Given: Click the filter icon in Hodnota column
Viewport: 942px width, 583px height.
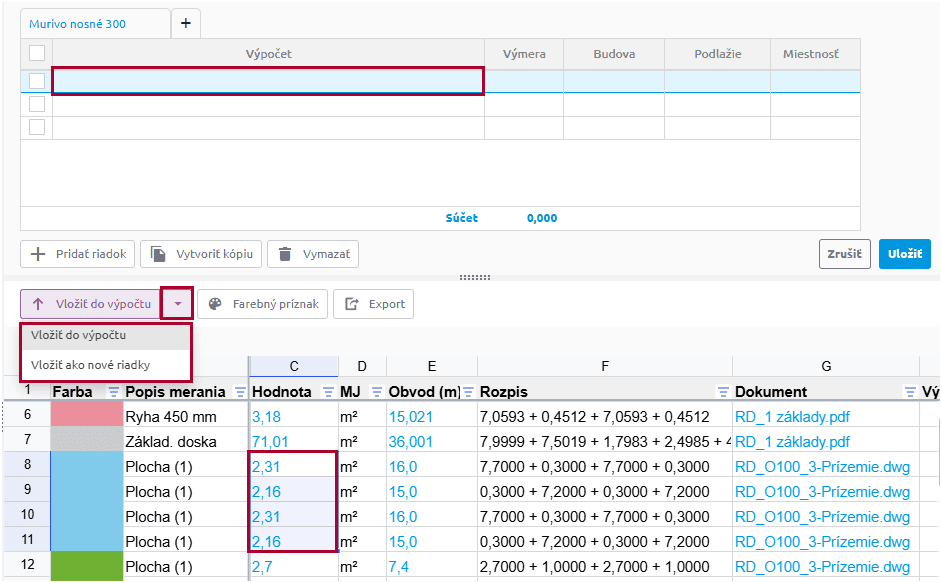Looking at the screenshot, I should [329, 392].
